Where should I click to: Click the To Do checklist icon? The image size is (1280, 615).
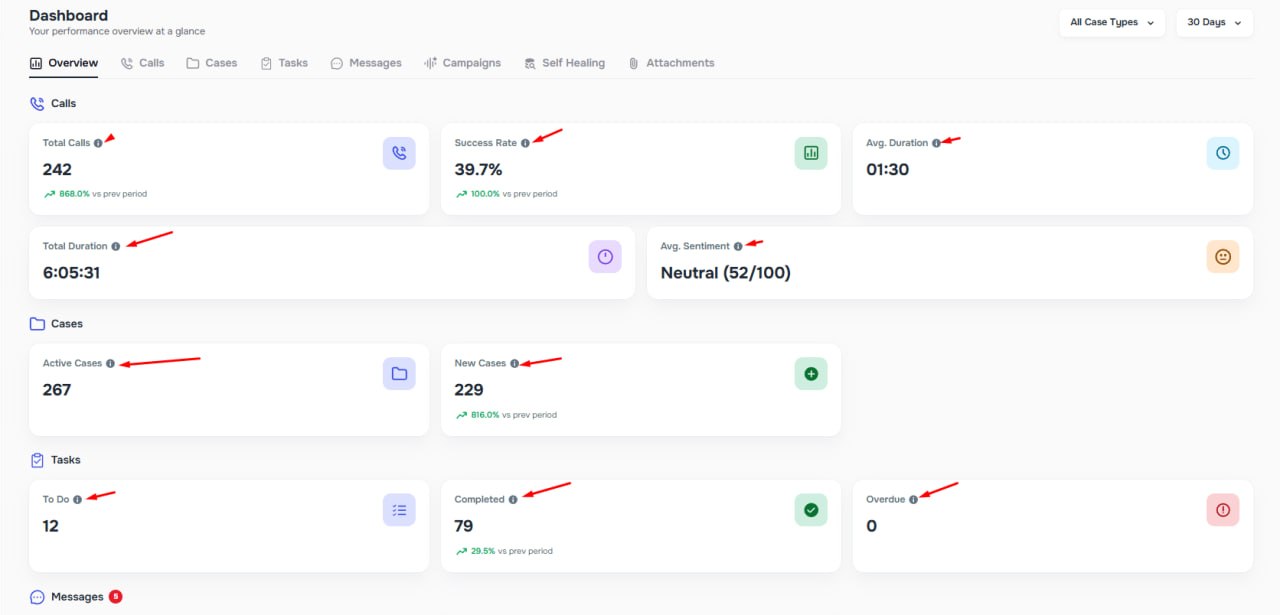tap(399, 510)
